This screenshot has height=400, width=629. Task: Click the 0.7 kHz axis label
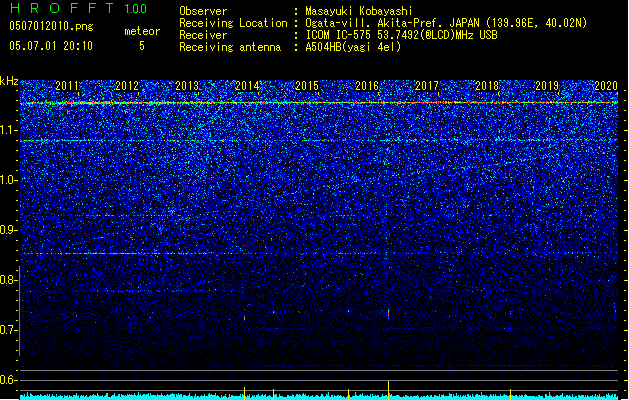8,330
